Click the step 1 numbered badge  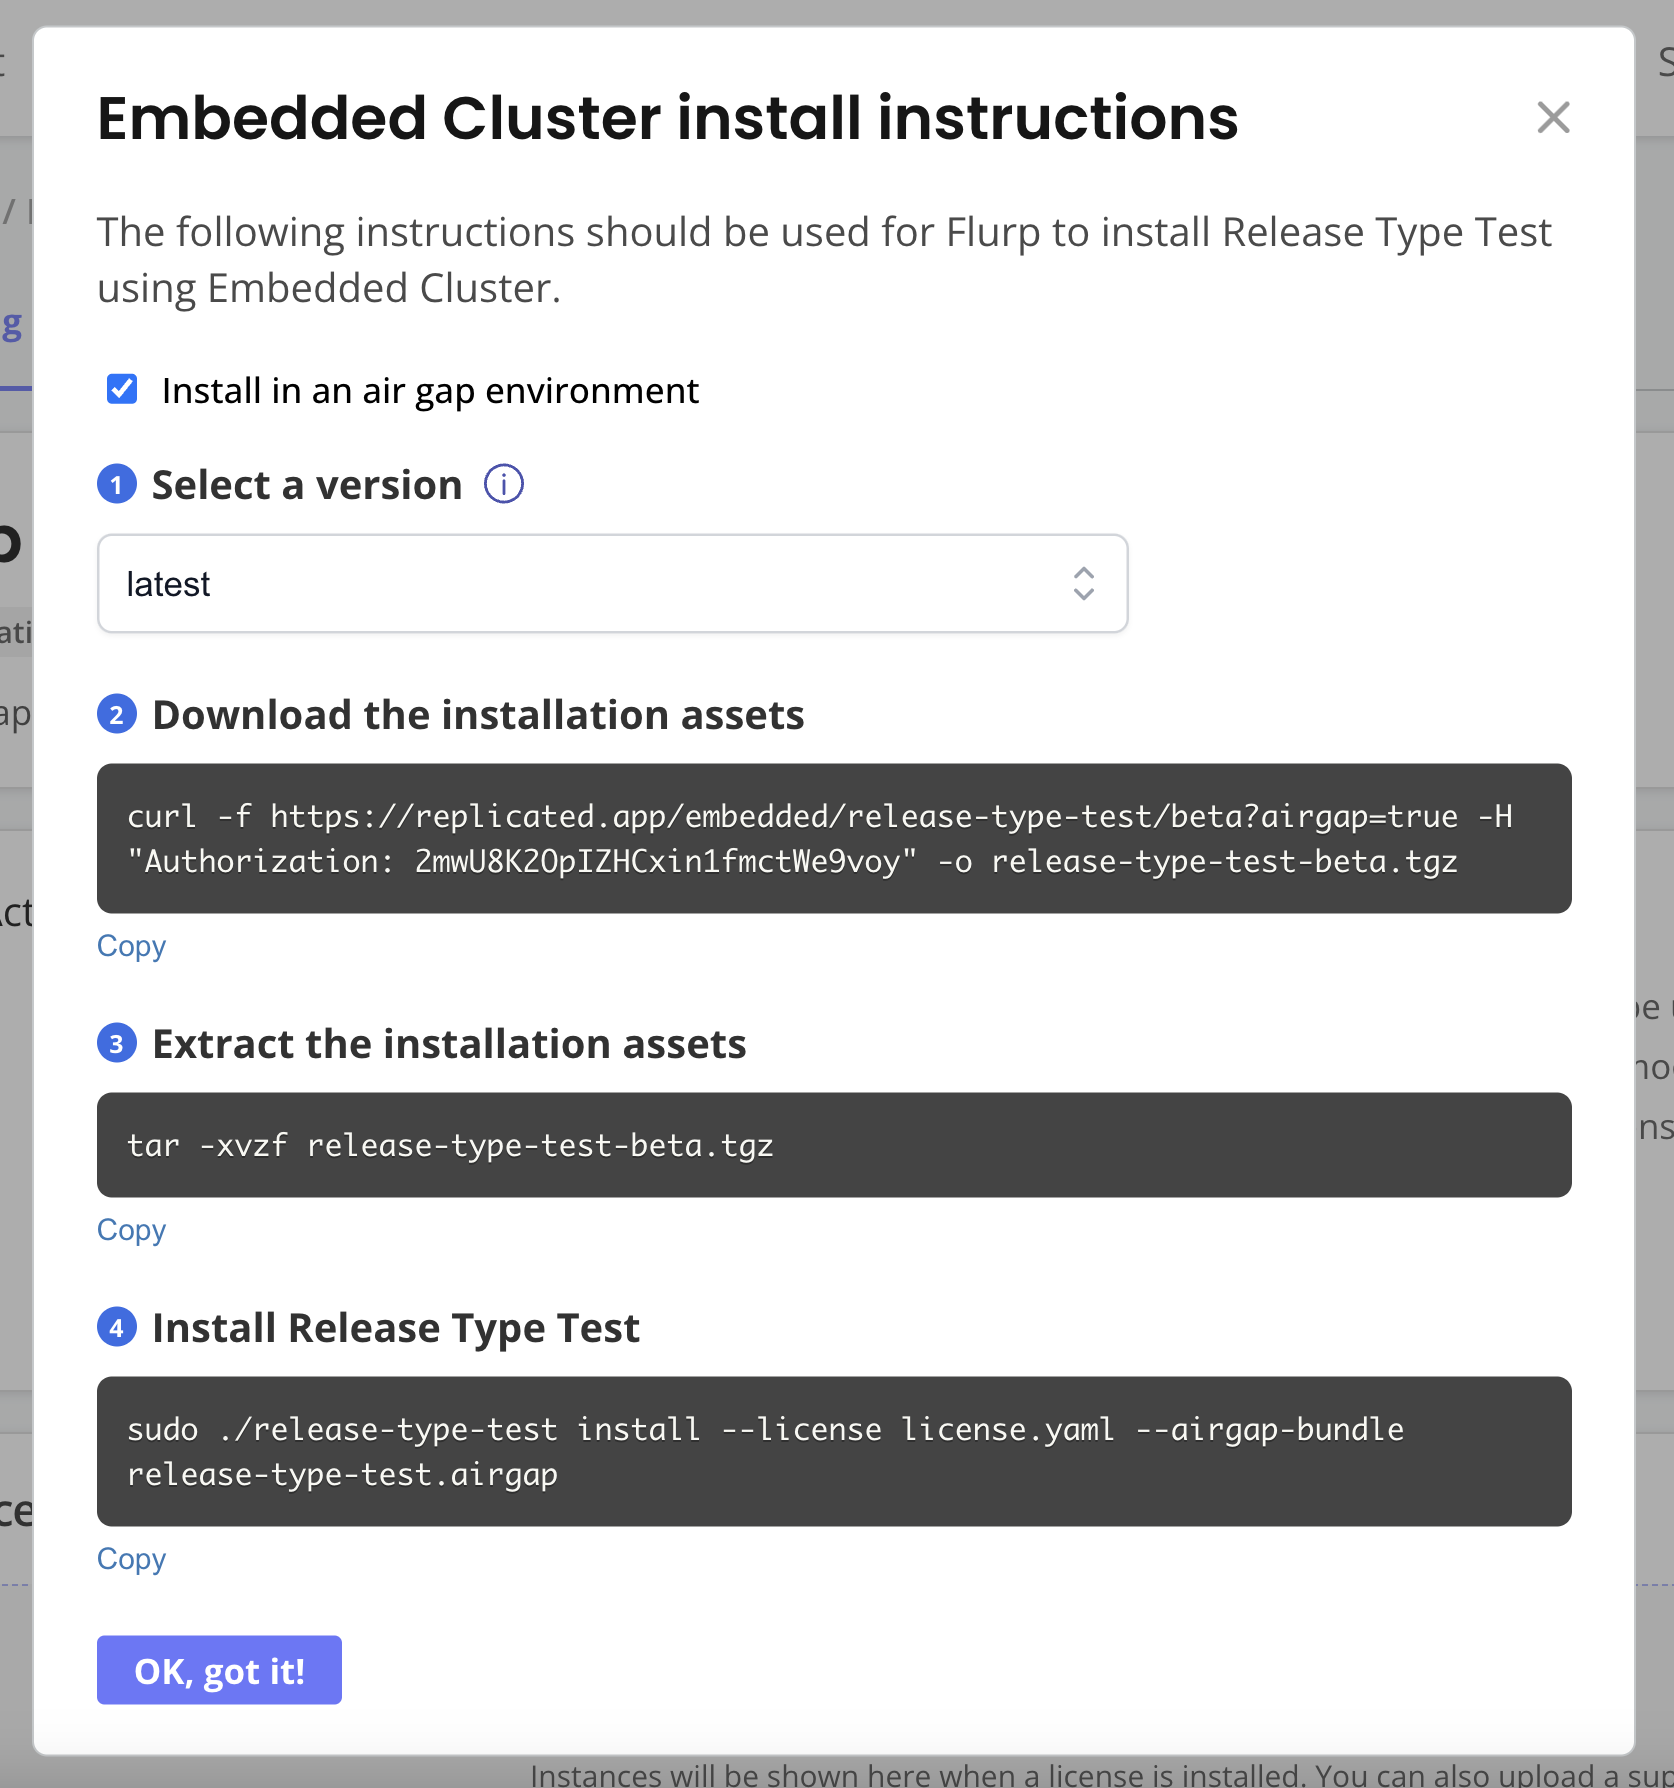click(117, 484)
